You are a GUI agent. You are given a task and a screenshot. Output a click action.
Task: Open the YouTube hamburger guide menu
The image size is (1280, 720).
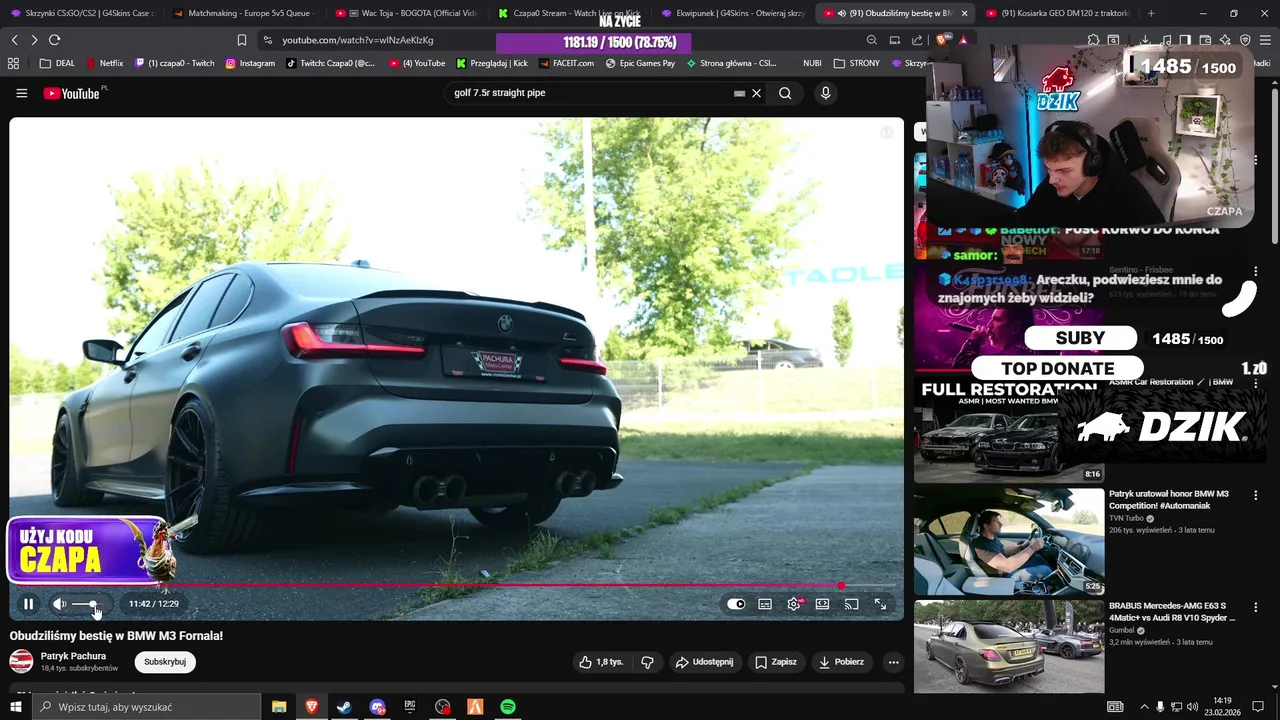coord(22,93)
